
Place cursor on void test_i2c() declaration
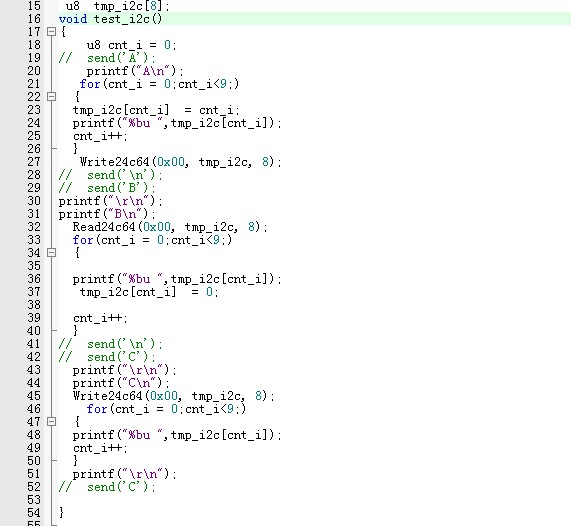tap(110, 19)
